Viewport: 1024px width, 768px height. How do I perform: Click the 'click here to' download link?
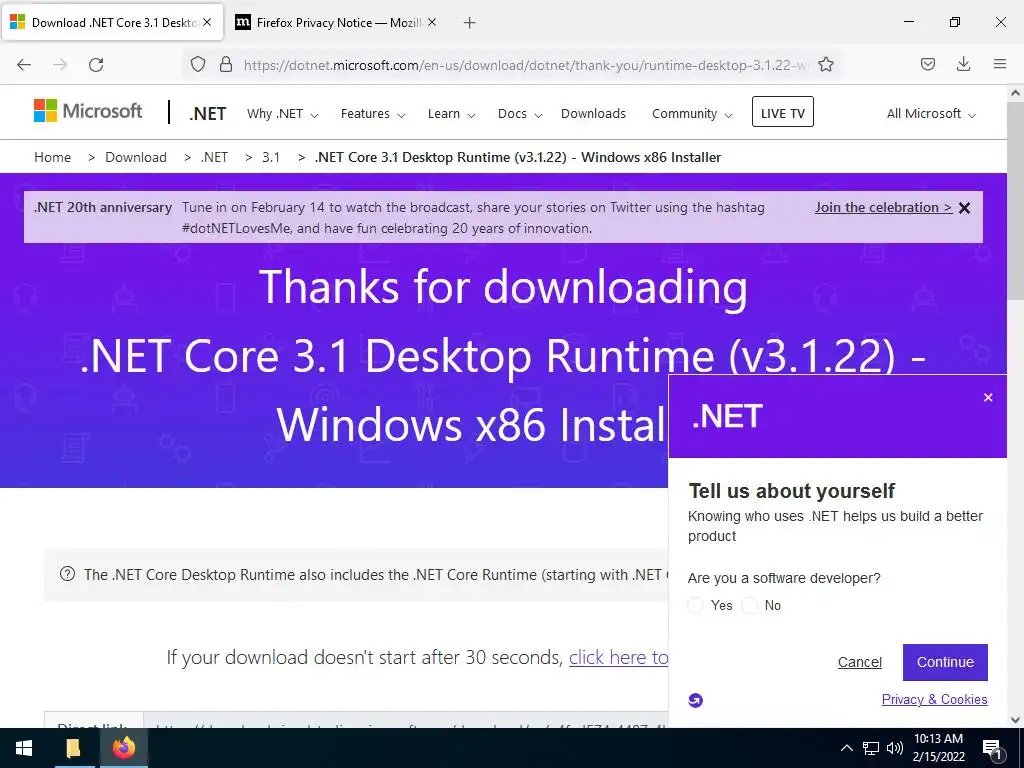(618, 657)
